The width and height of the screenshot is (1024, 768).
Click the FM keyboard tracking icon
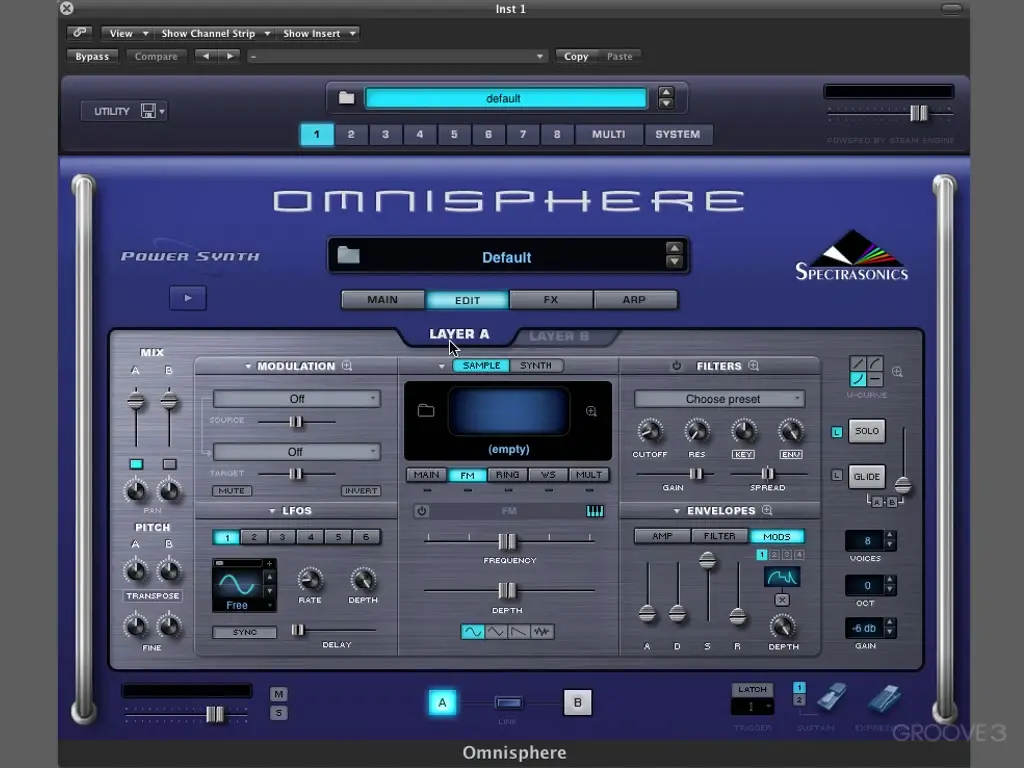[595, 511]
